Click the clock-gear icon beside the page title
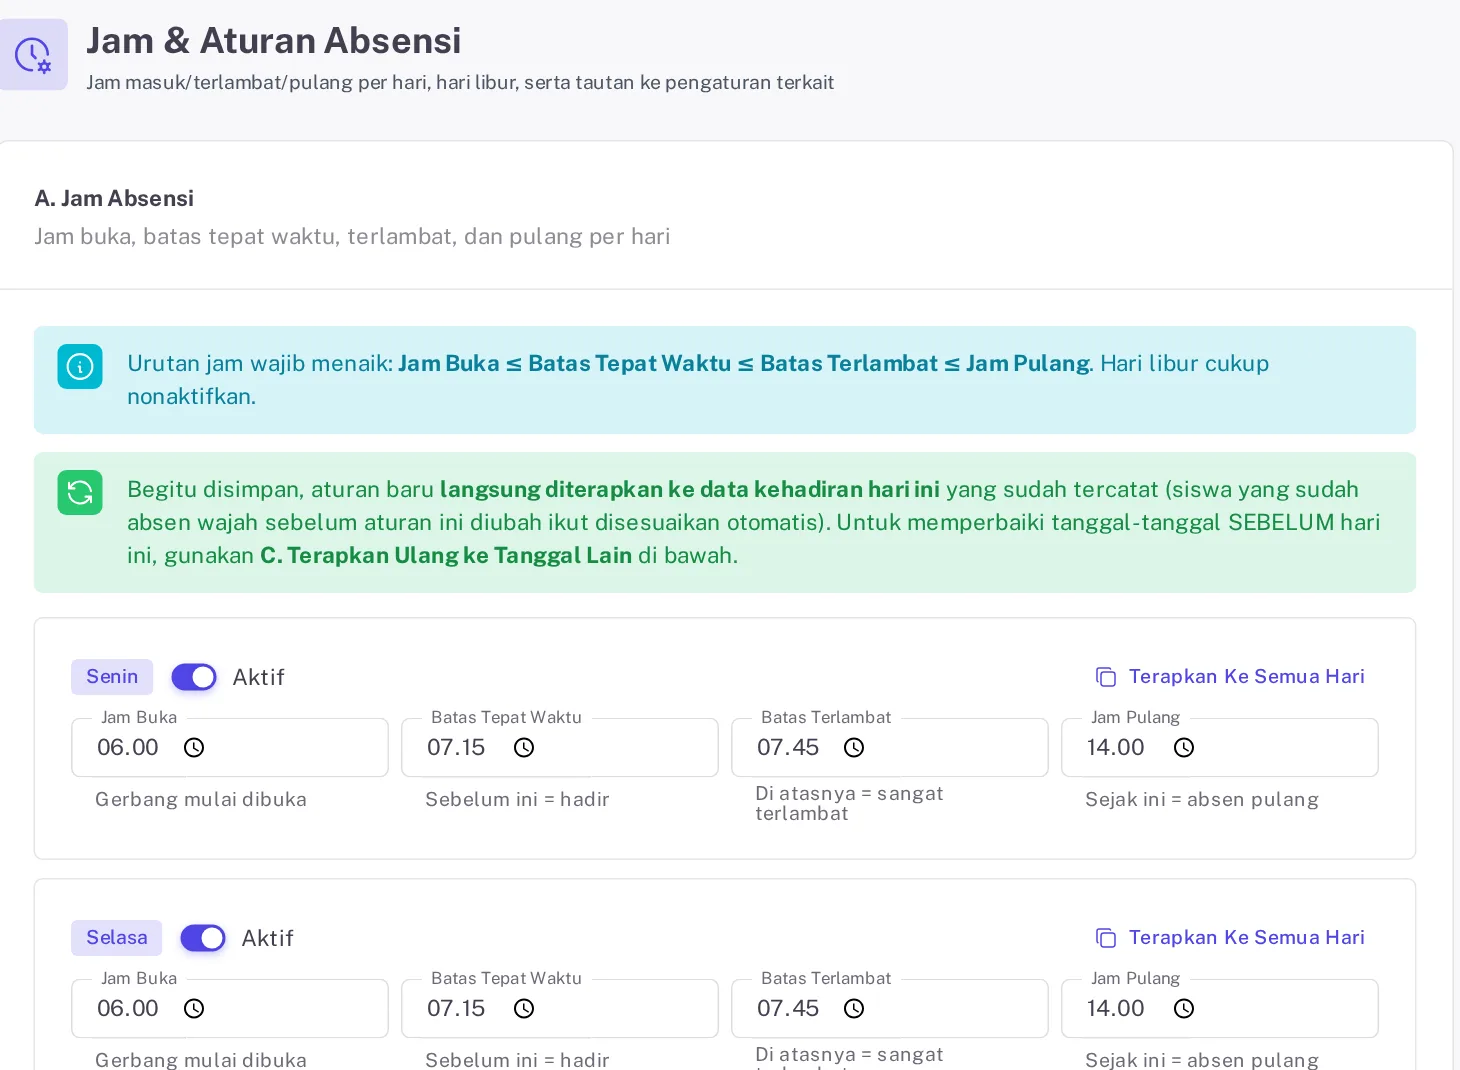1460x1070 pixels. click(x=33, y=55)
